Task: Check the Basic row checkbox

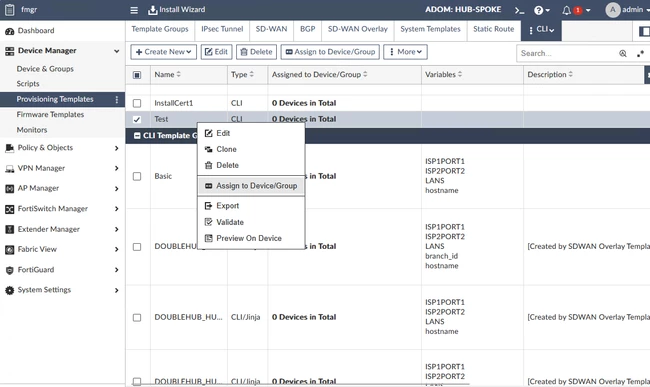Action: click(x=137, y=177)
